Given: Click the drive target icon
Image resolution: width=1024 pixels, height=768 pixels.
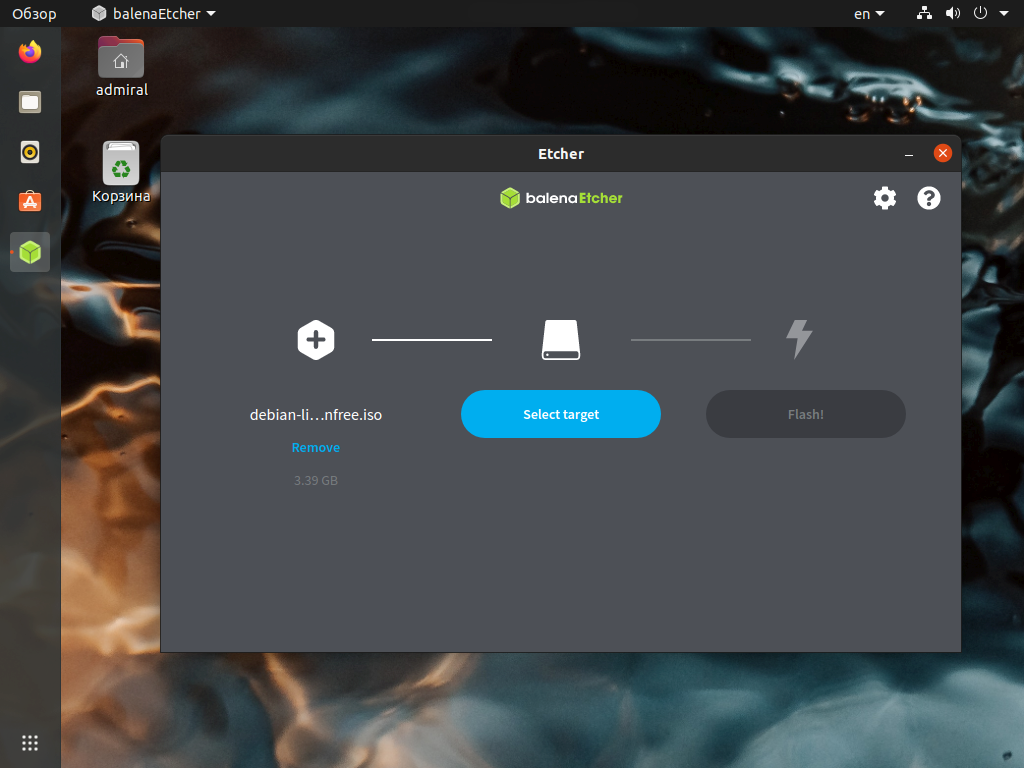Looking at the screenshot, I should (561, 340).
